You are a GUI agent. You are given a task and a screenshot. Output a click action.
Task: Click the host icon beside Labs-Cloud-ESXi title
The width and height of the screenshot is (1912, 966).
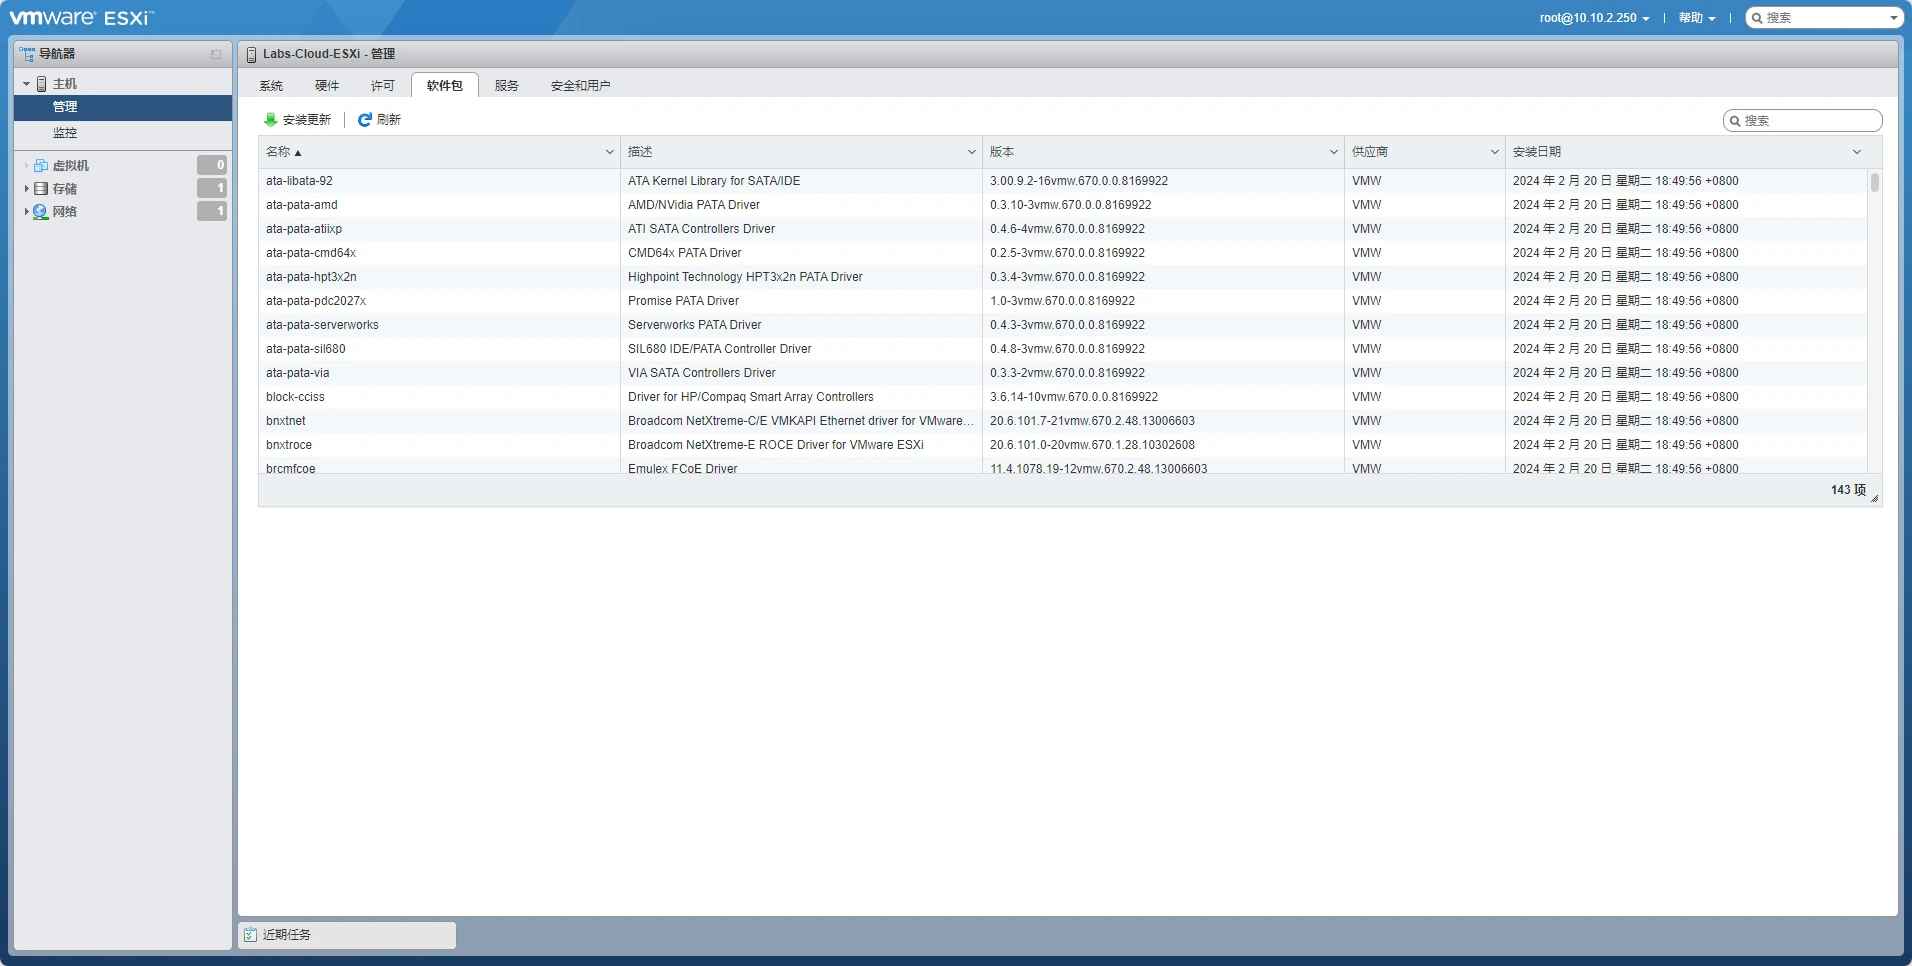coord(252,54)
